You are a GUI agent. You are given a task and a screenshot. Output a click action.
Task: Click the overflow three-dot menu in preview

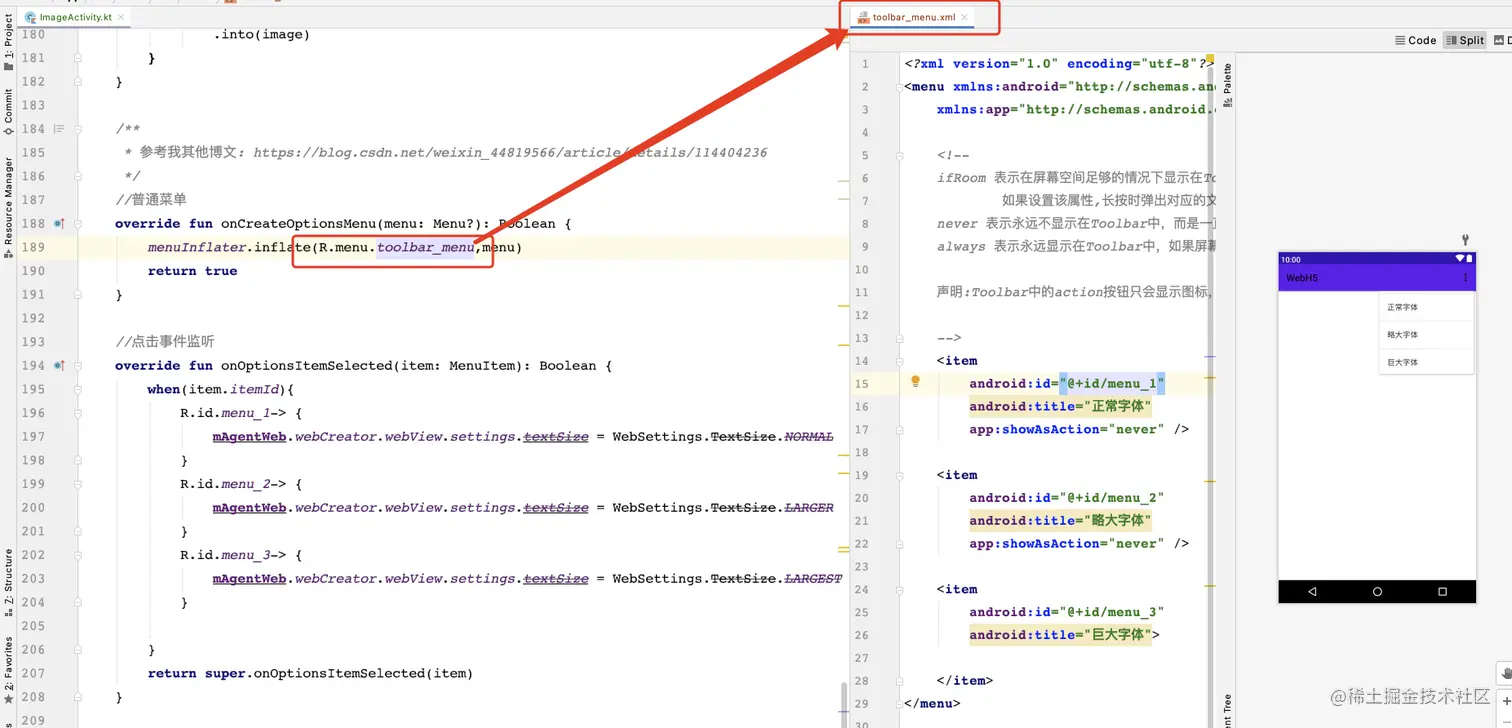pyautogui.click(x=1466, y=277)
